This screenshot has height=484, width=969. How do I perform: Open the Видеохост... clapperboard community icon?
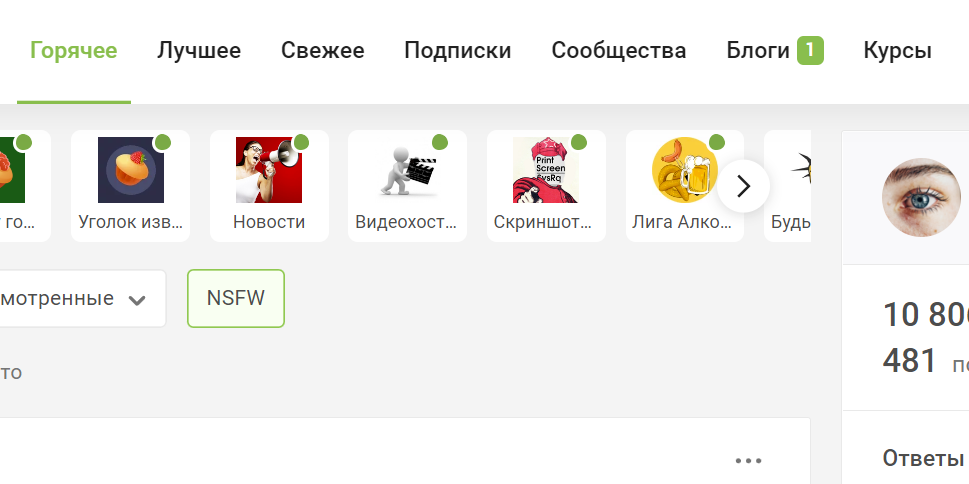[x=407, y=170]
